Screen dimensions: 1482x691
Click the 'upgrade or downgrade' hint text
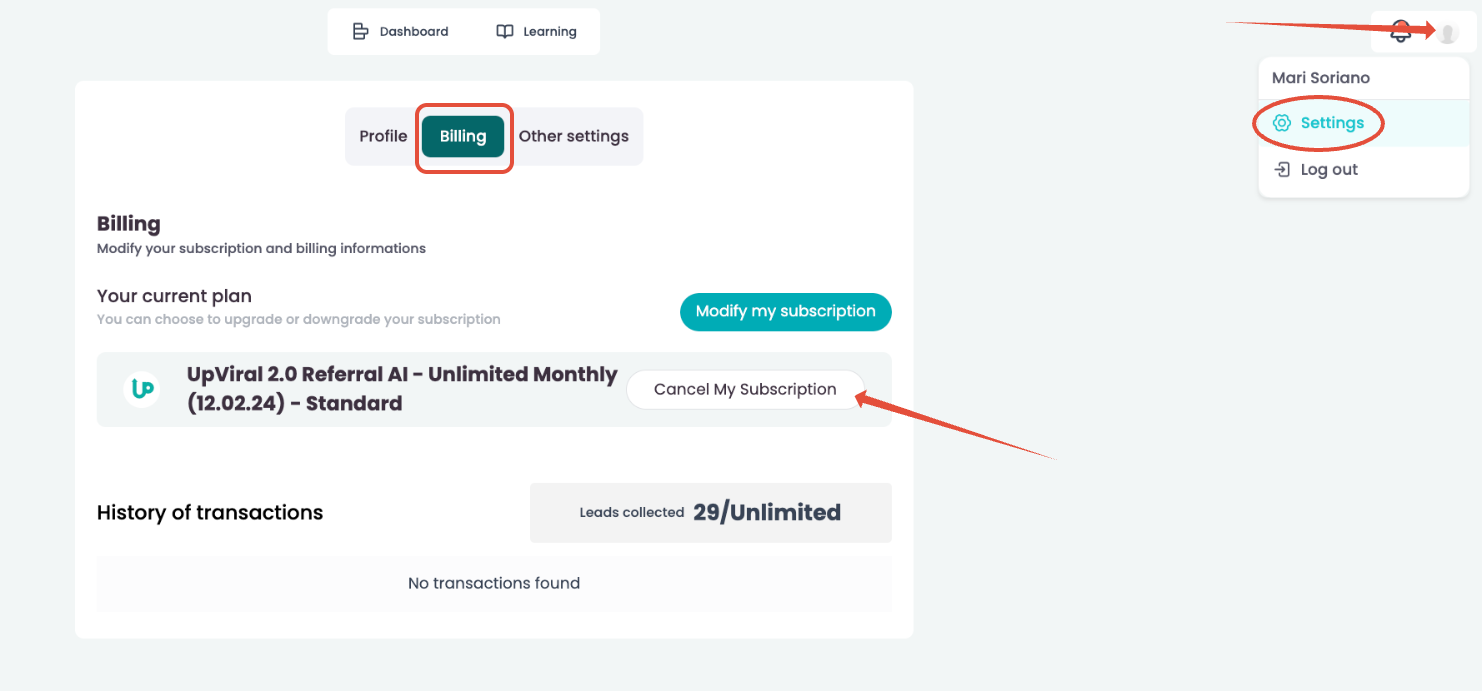pyautogui.click(x=299, y=320)
